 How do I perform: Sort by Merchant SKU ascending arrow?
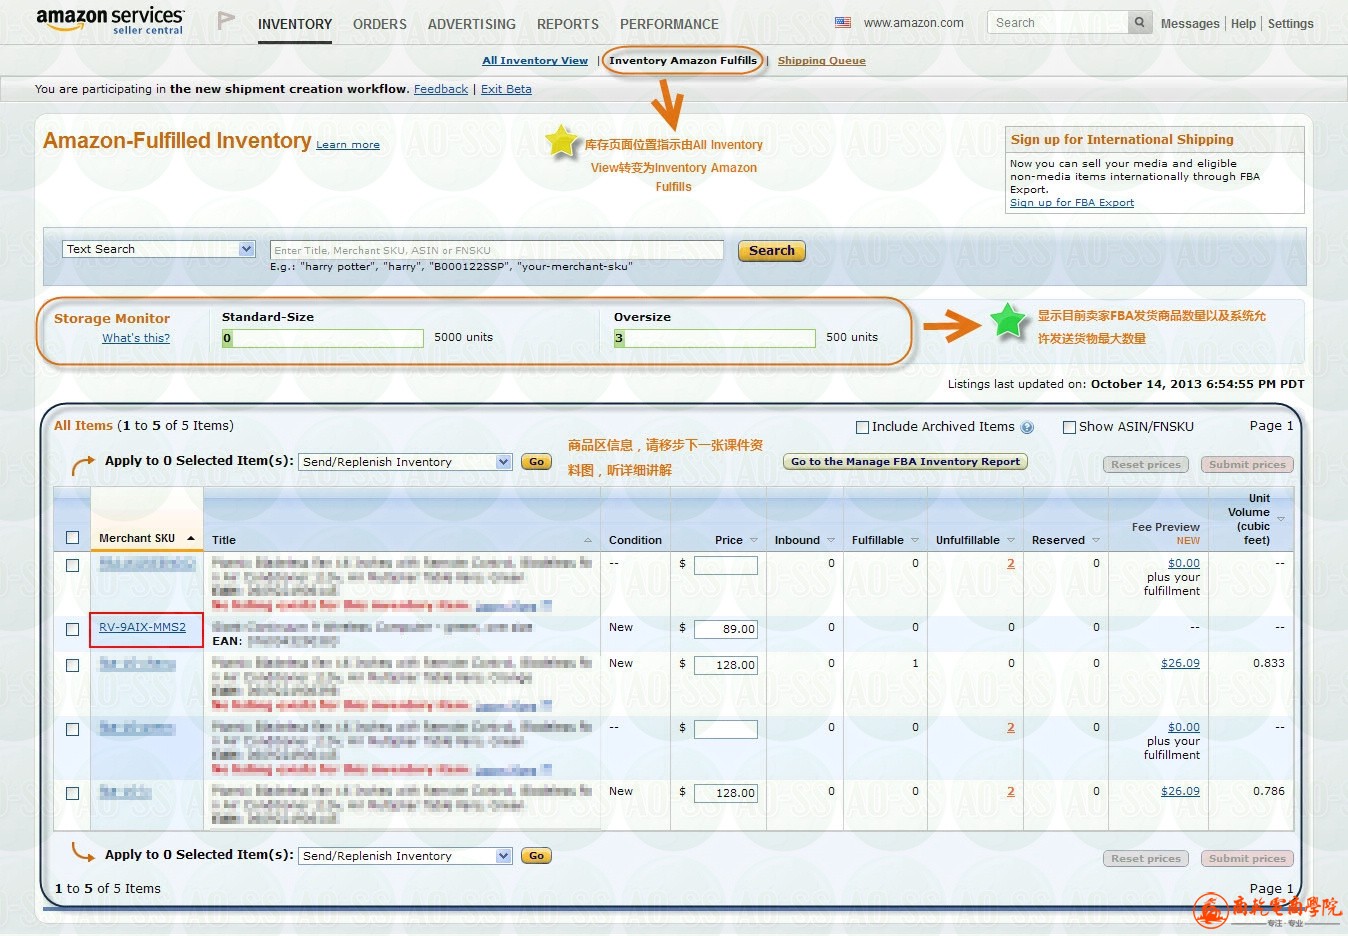coord(190,538)
